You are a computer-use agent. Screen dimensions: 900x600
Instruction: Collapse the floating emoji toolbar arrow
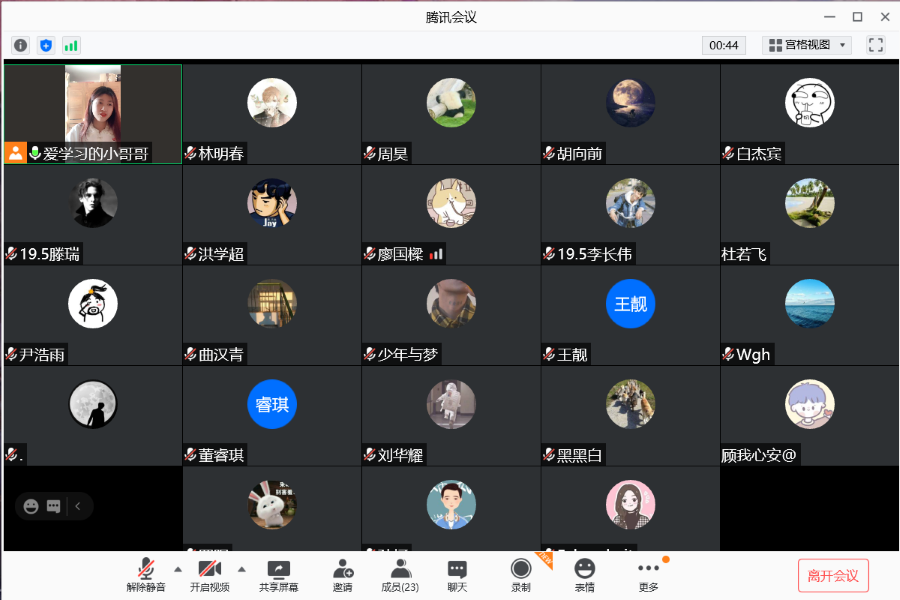tap(77, 506)
